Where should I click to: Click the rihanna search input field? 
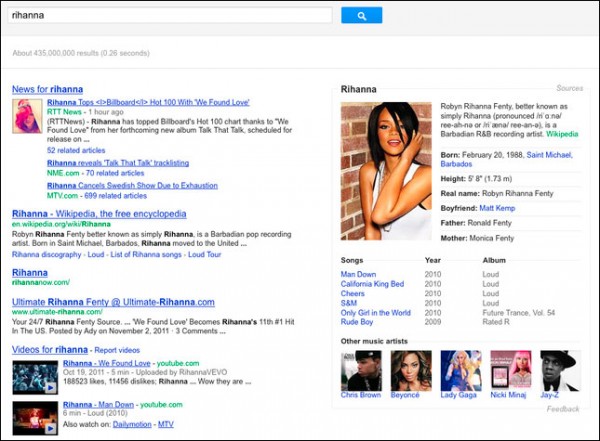(x=170, y=16)
